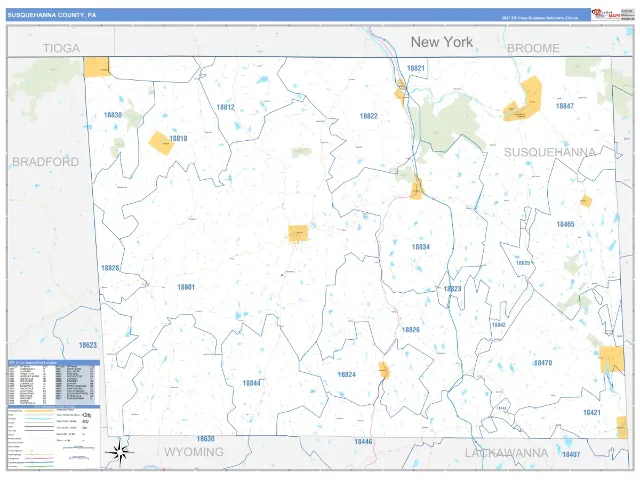Select ZIP code label 18821
The height and width of the screenshot is (480, 640).
coord(416,68)
